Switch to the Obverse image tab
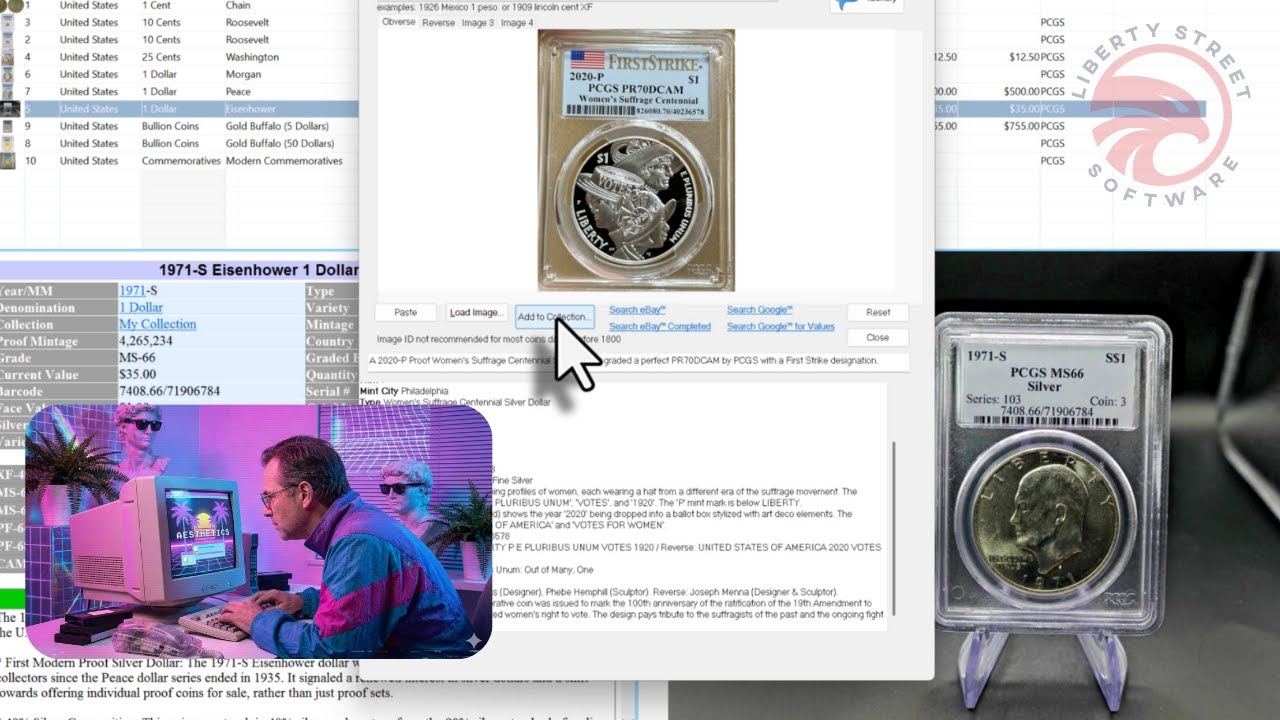Viewport: 1280px width, 720px height. tap(398, 22)
